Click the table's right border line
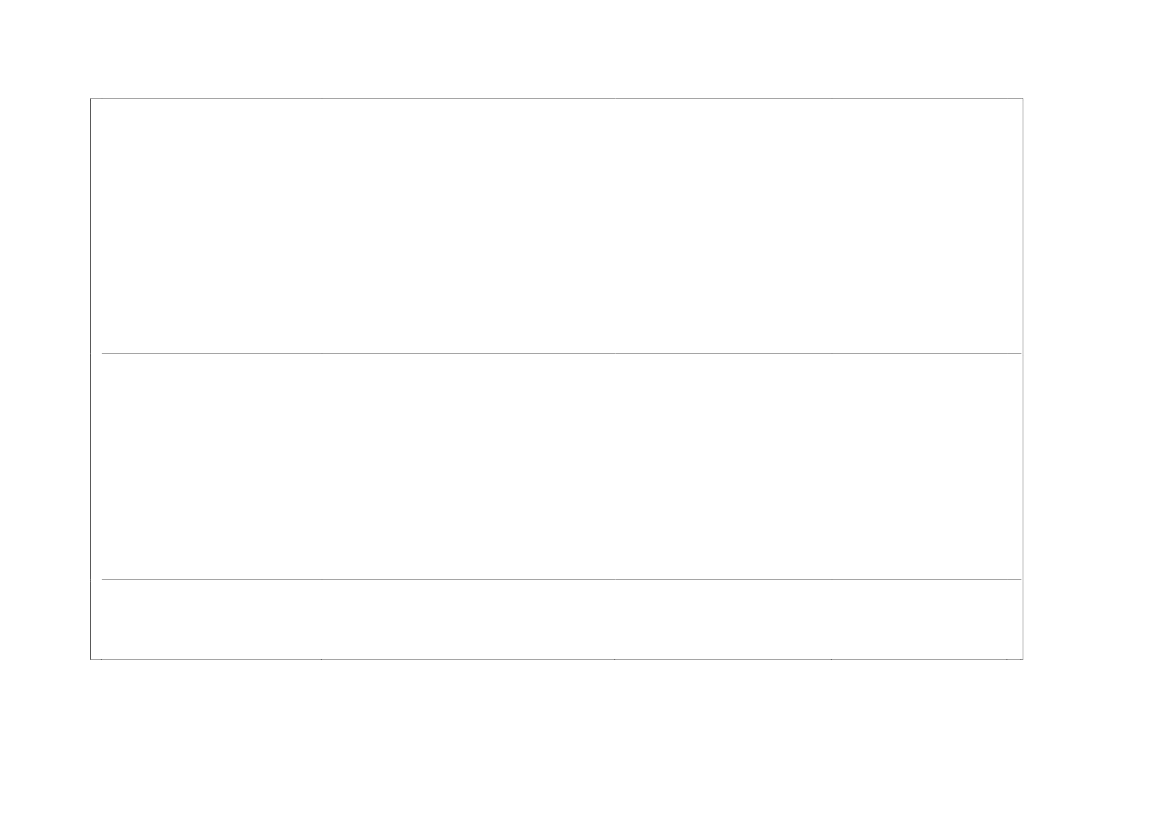 (x=1023, y=378)
